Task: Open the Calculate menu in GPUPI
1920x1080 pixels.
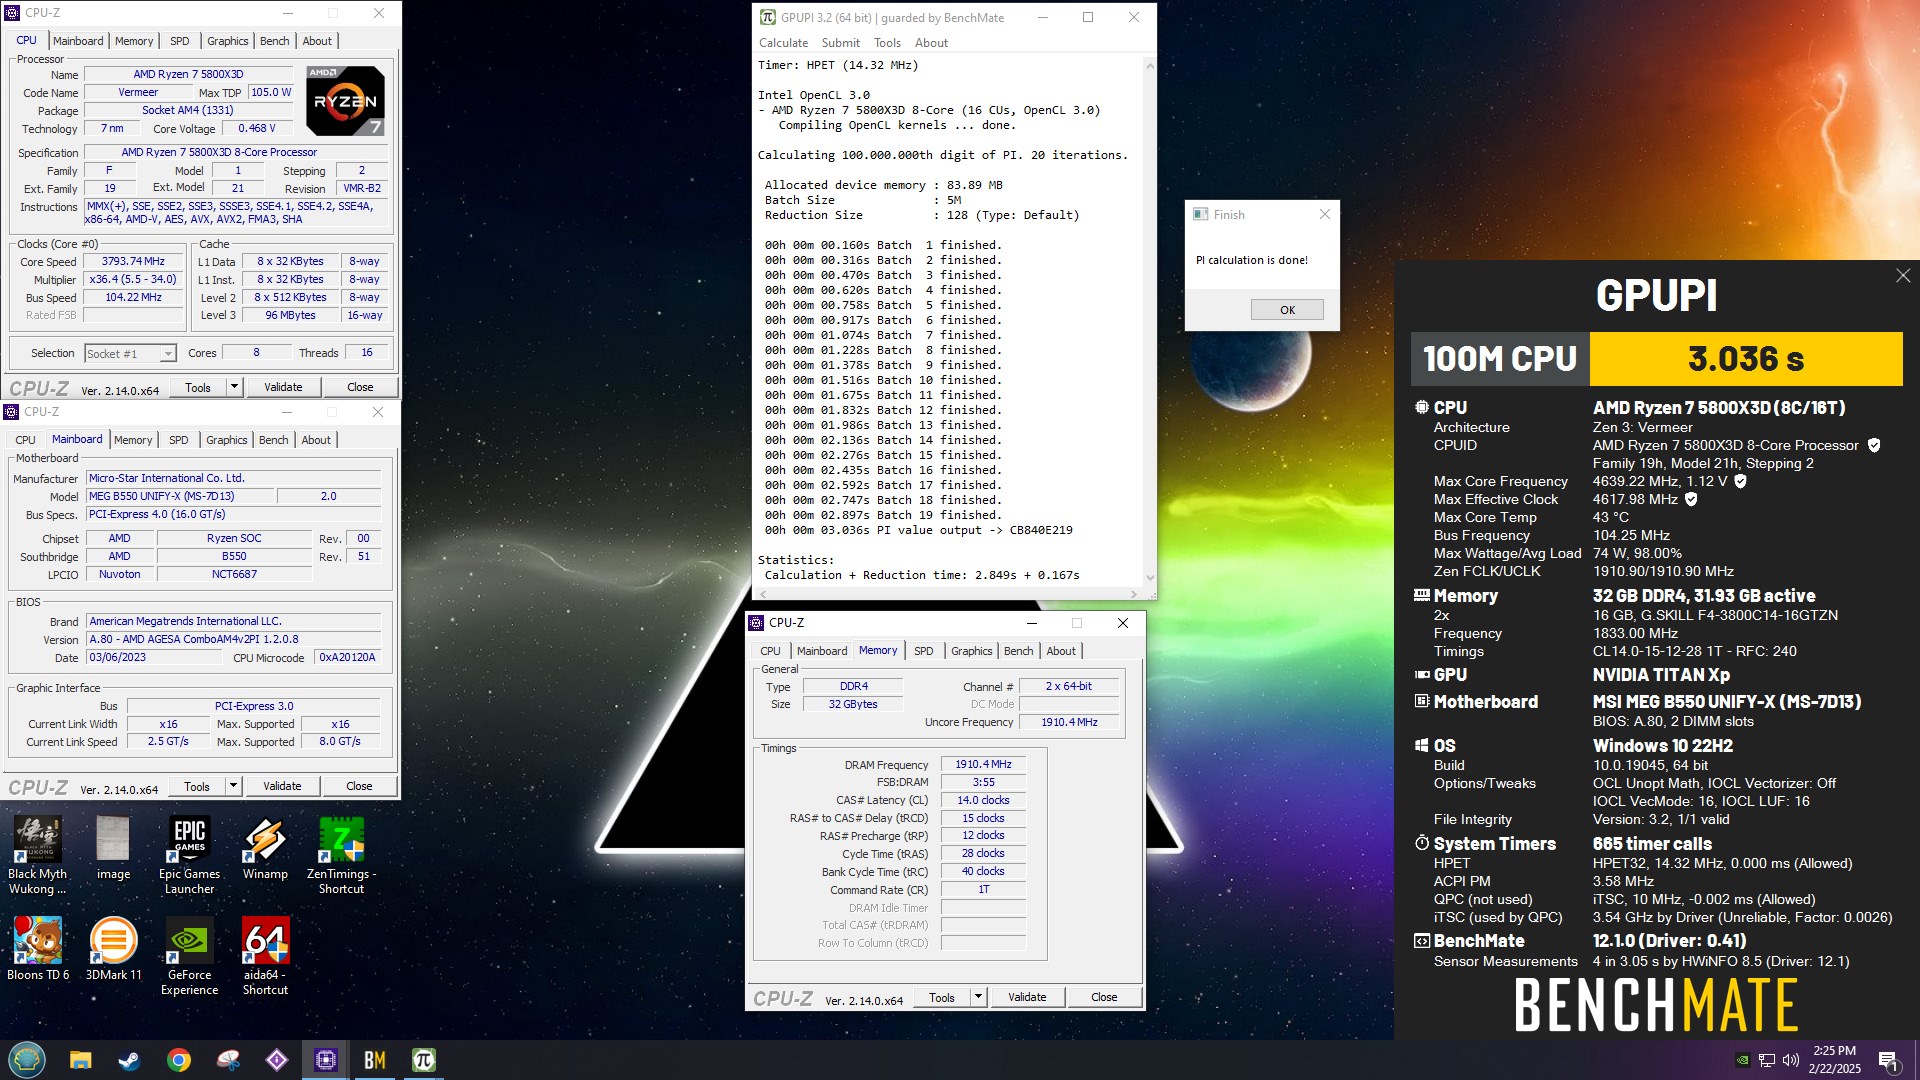Action: (x=783, y=43)
